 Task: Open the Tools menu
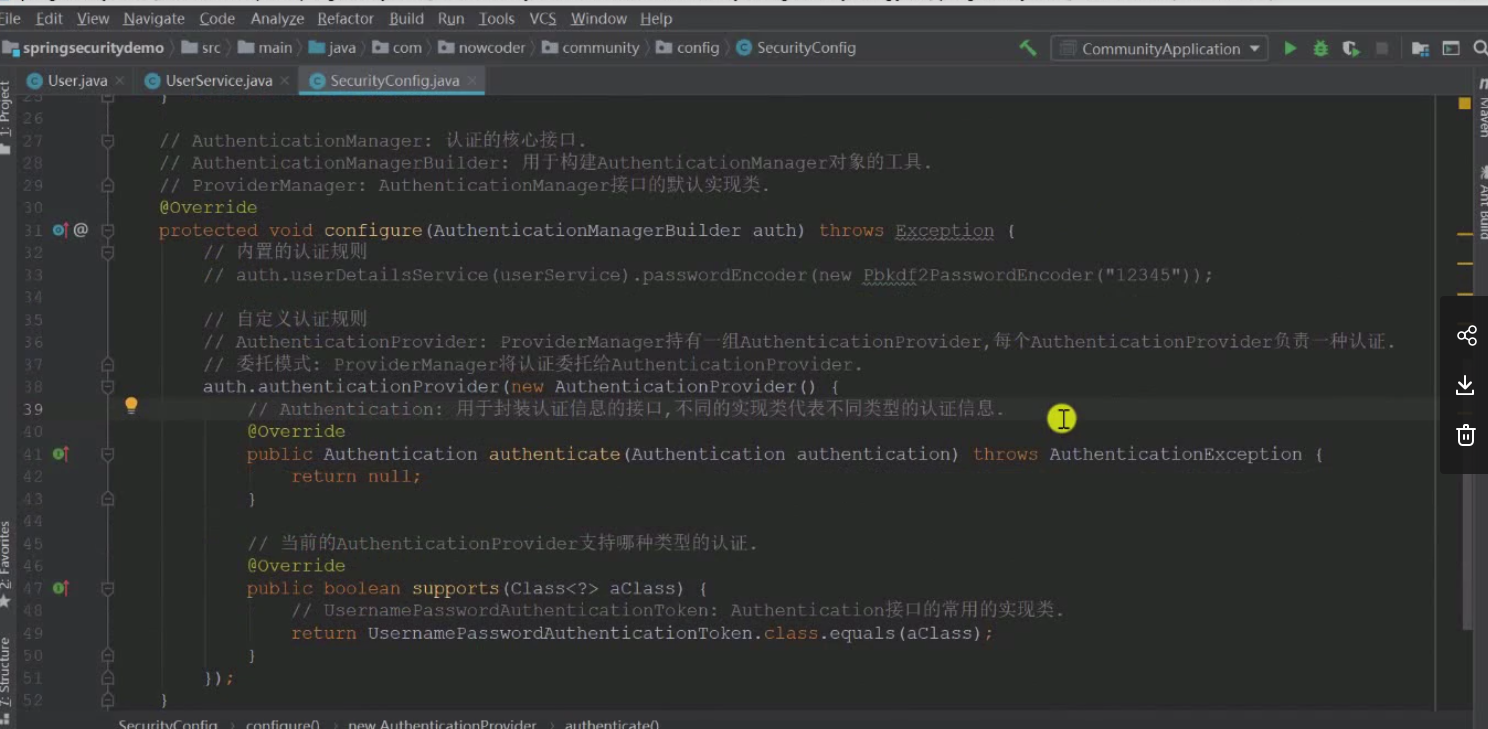497,19
